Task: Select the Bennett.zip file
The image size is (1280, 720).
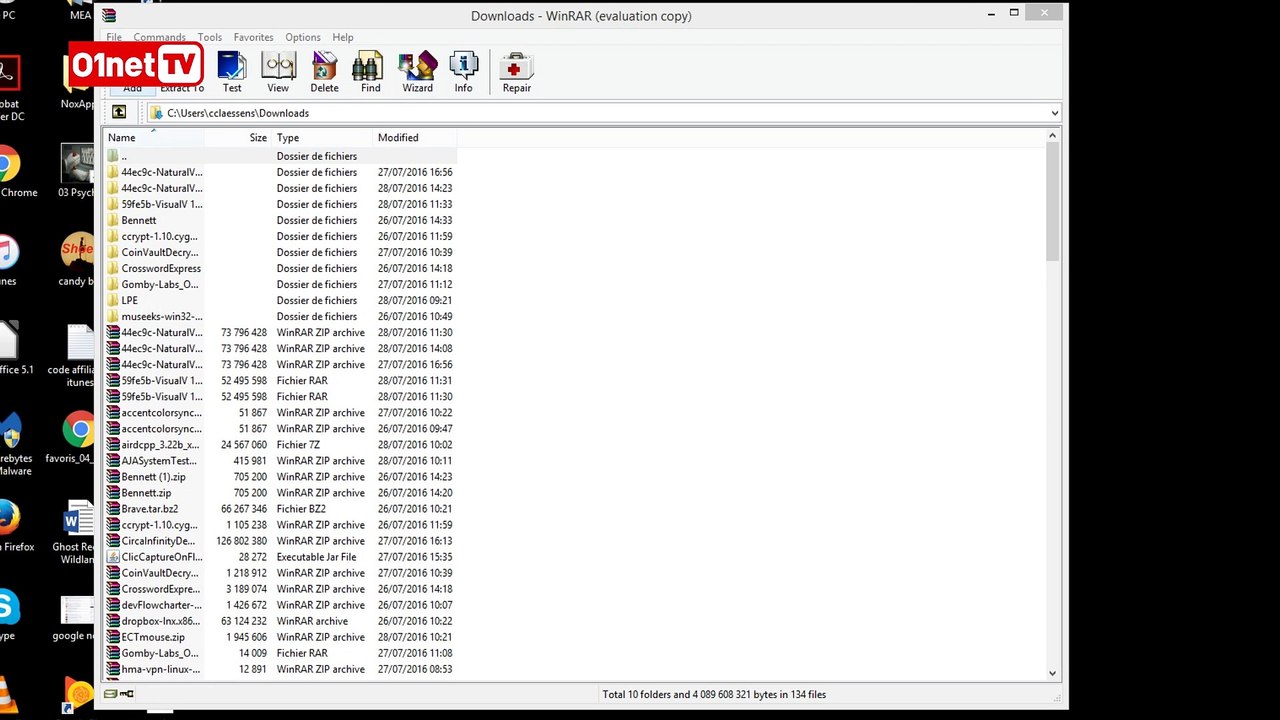Action: pos(280,493)
